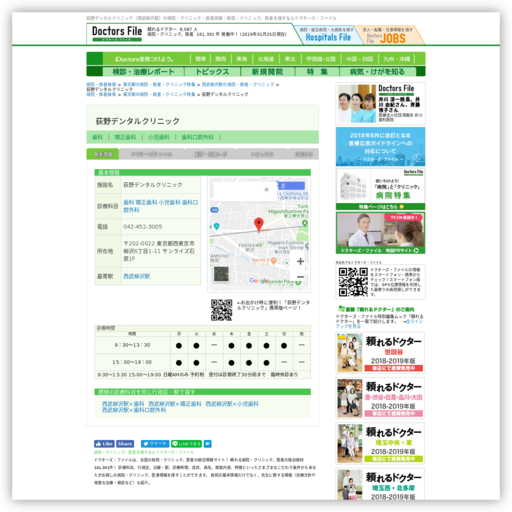Click the clinic mobile page QR code
512x512 pixels.
tap(221, 310)
